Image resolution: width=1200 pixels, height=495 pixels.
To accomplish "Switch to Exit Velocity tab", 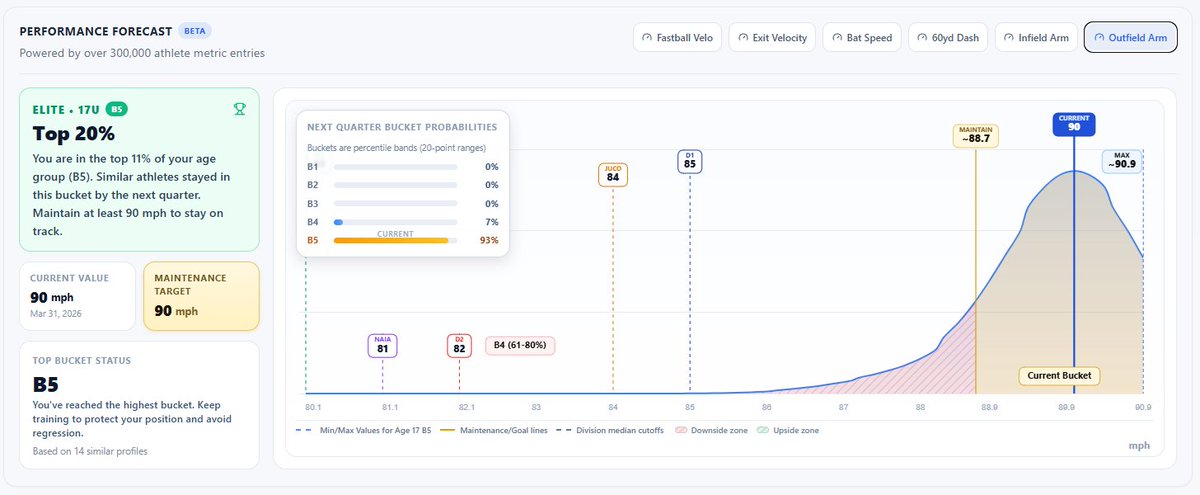I will tap(771, 38).
